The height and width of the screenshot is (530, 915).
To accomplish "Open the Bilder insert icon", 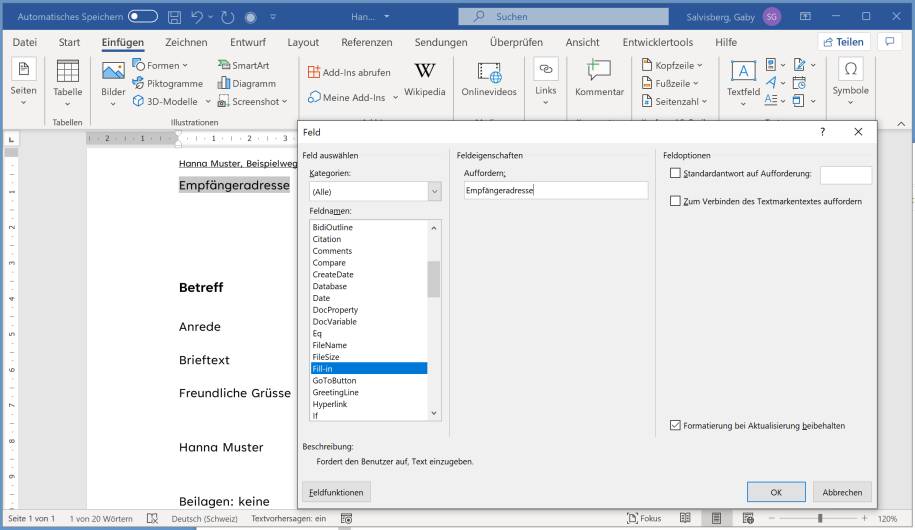I will 113,72.
